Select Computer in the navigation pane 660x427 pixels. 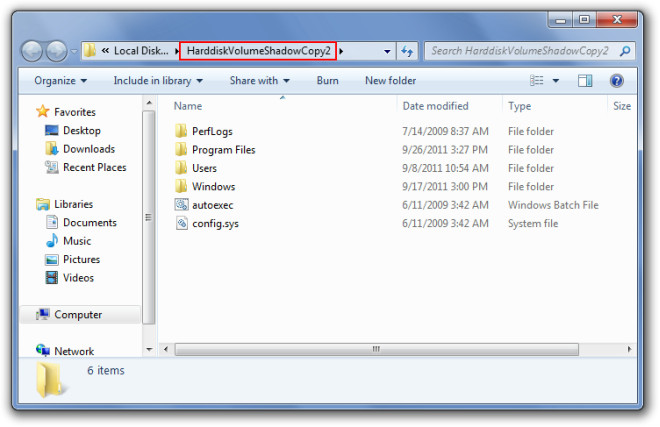click(78, 315)
